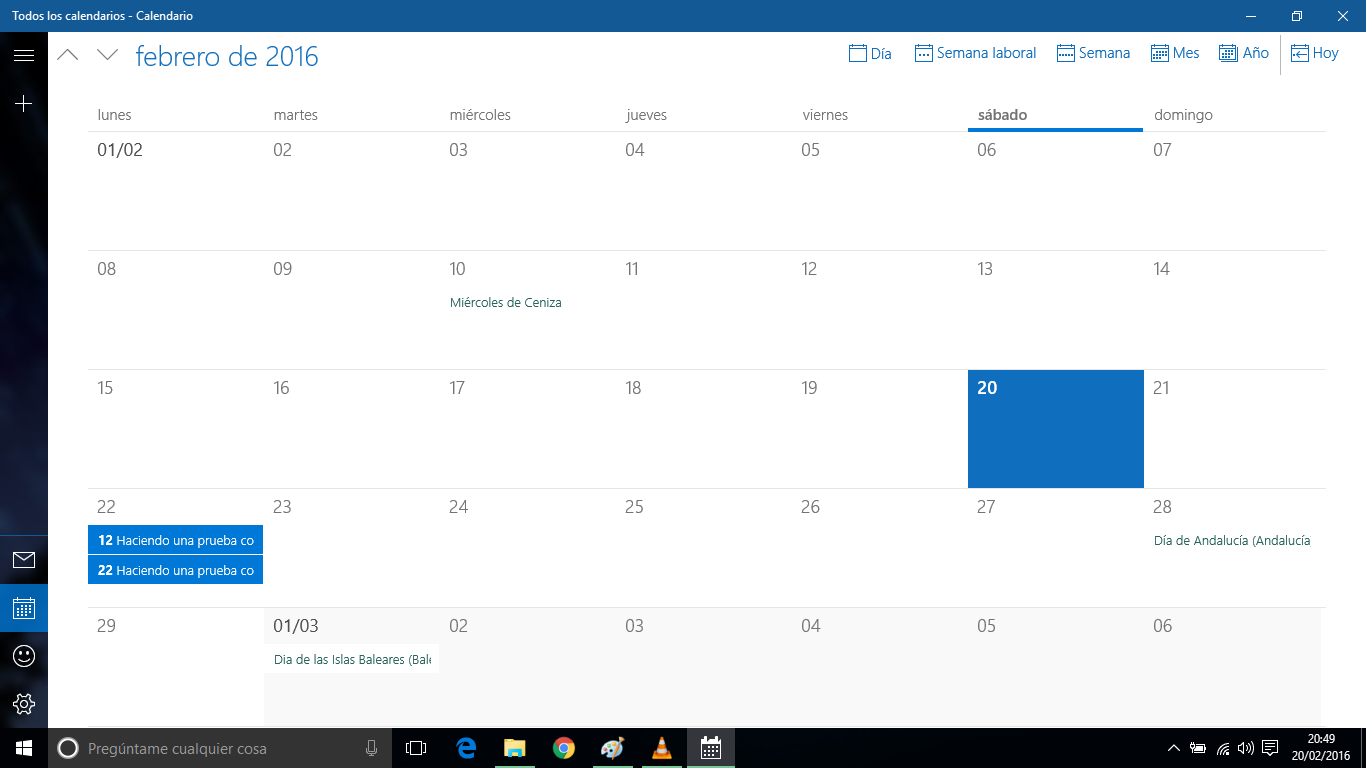The width and height of the screenshot is (1366, 768).
Task: Click the plus icon to add new event
Action: coord(24,103)
